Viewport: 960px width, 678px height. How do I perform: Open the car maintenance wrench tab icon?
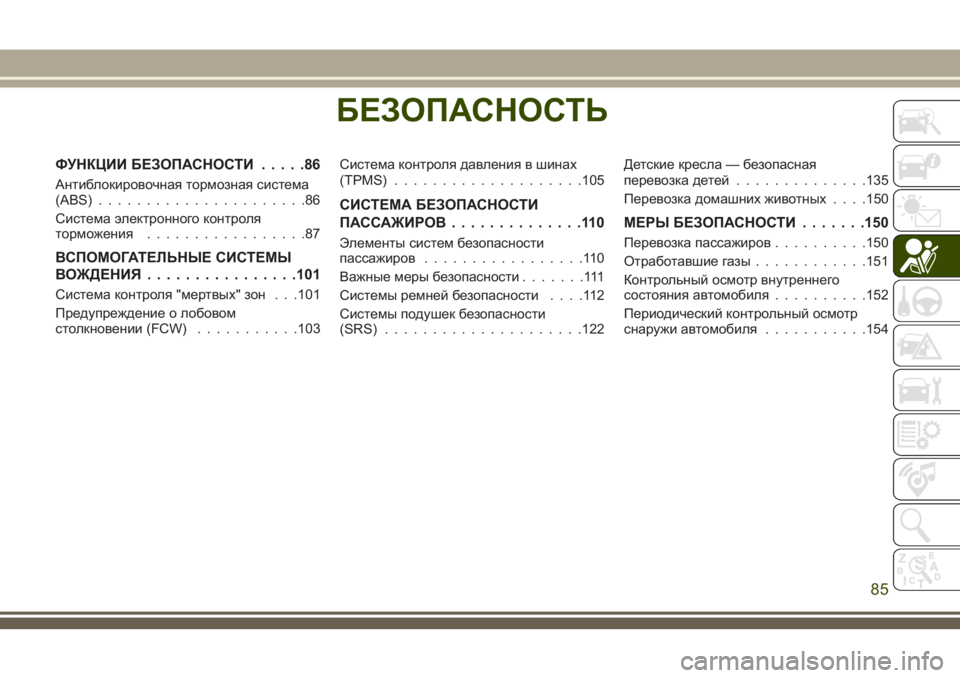(926, 390)
